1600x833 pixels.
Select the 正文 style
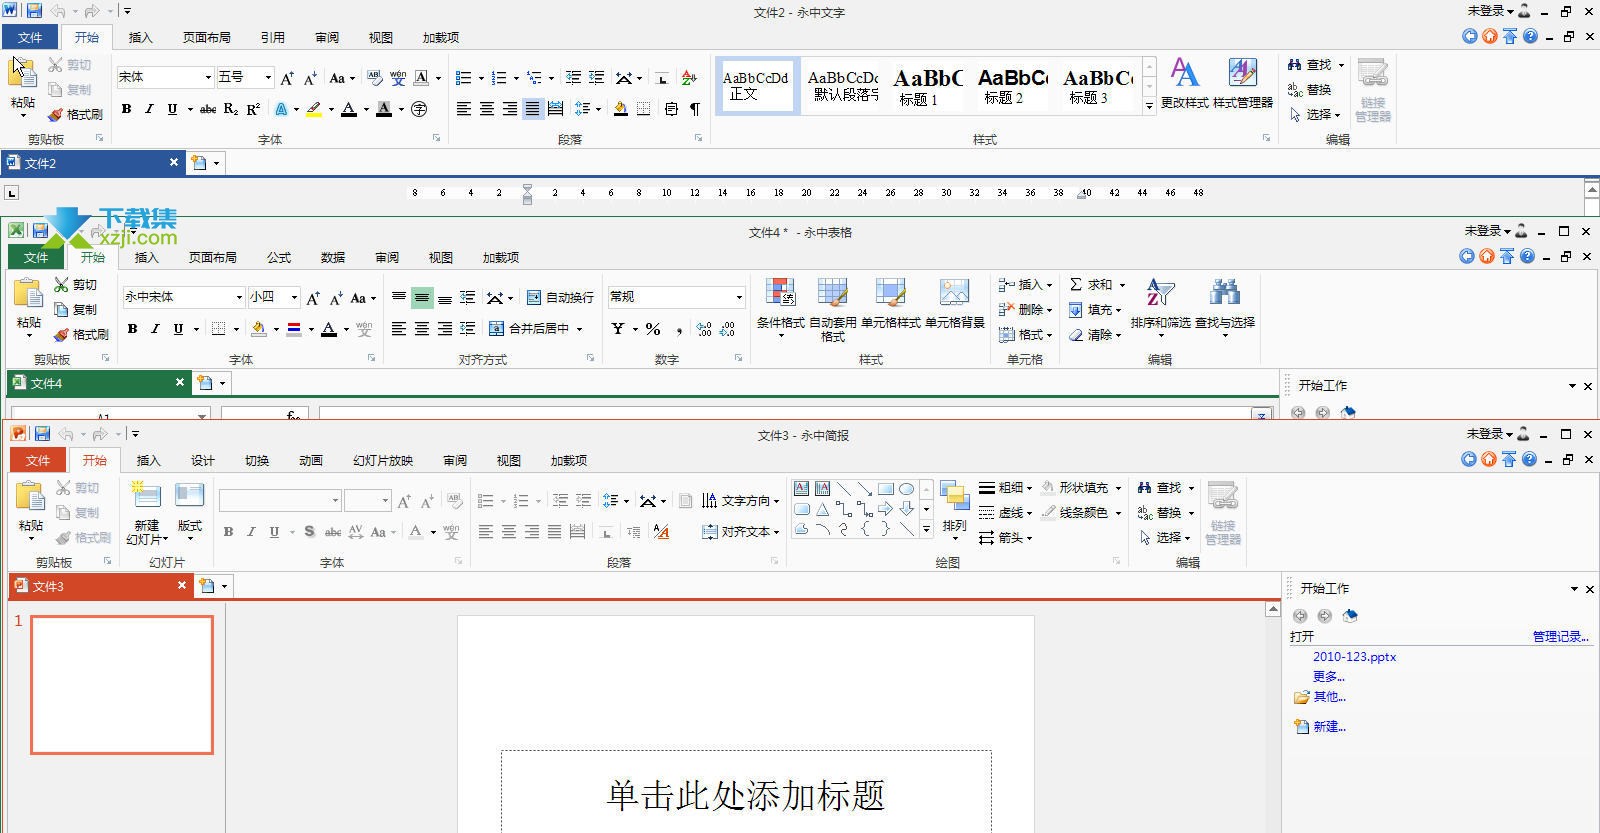[756, 86]
